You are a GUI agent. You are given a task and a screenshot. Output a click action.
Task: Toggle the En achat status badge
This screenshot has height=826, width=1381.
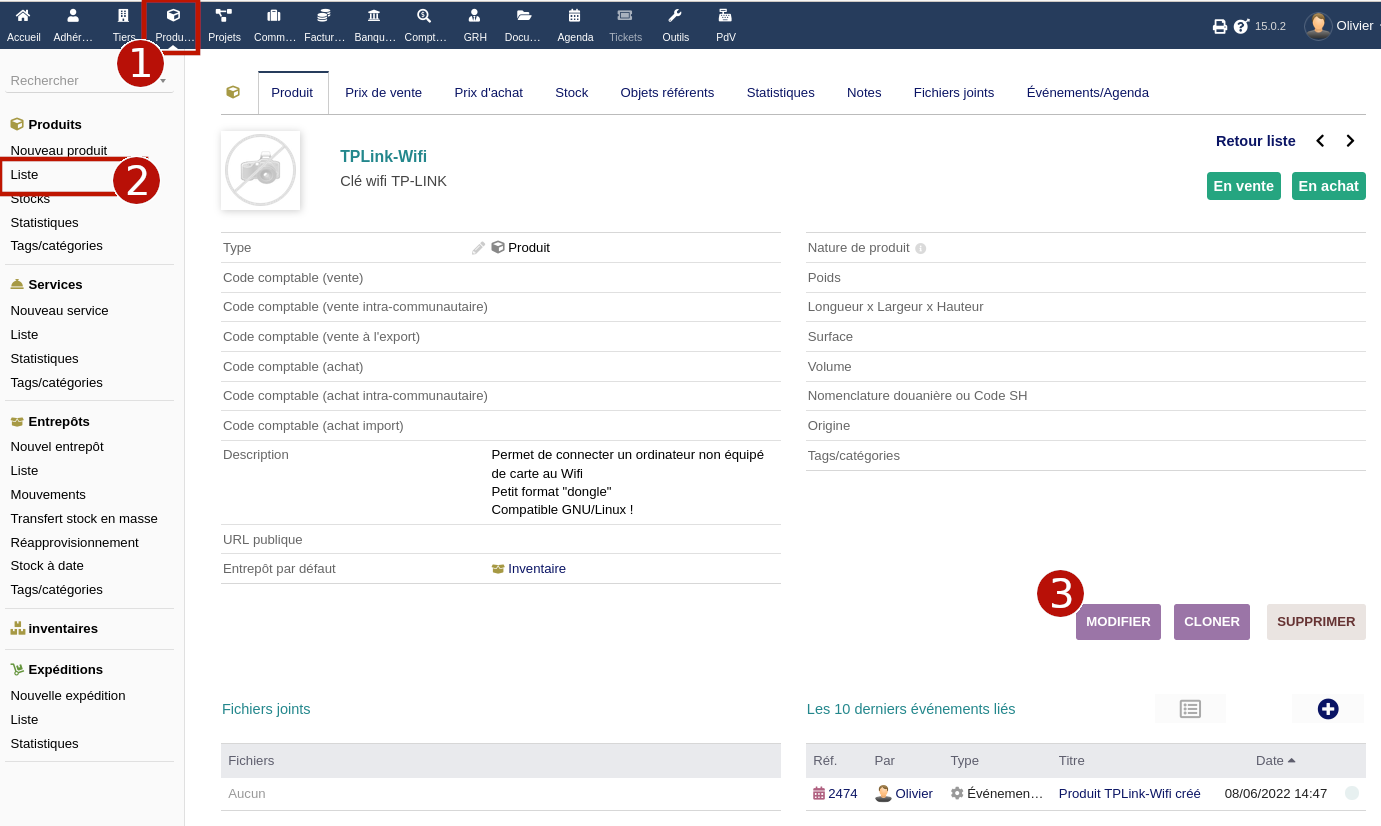click(1329, 186)
